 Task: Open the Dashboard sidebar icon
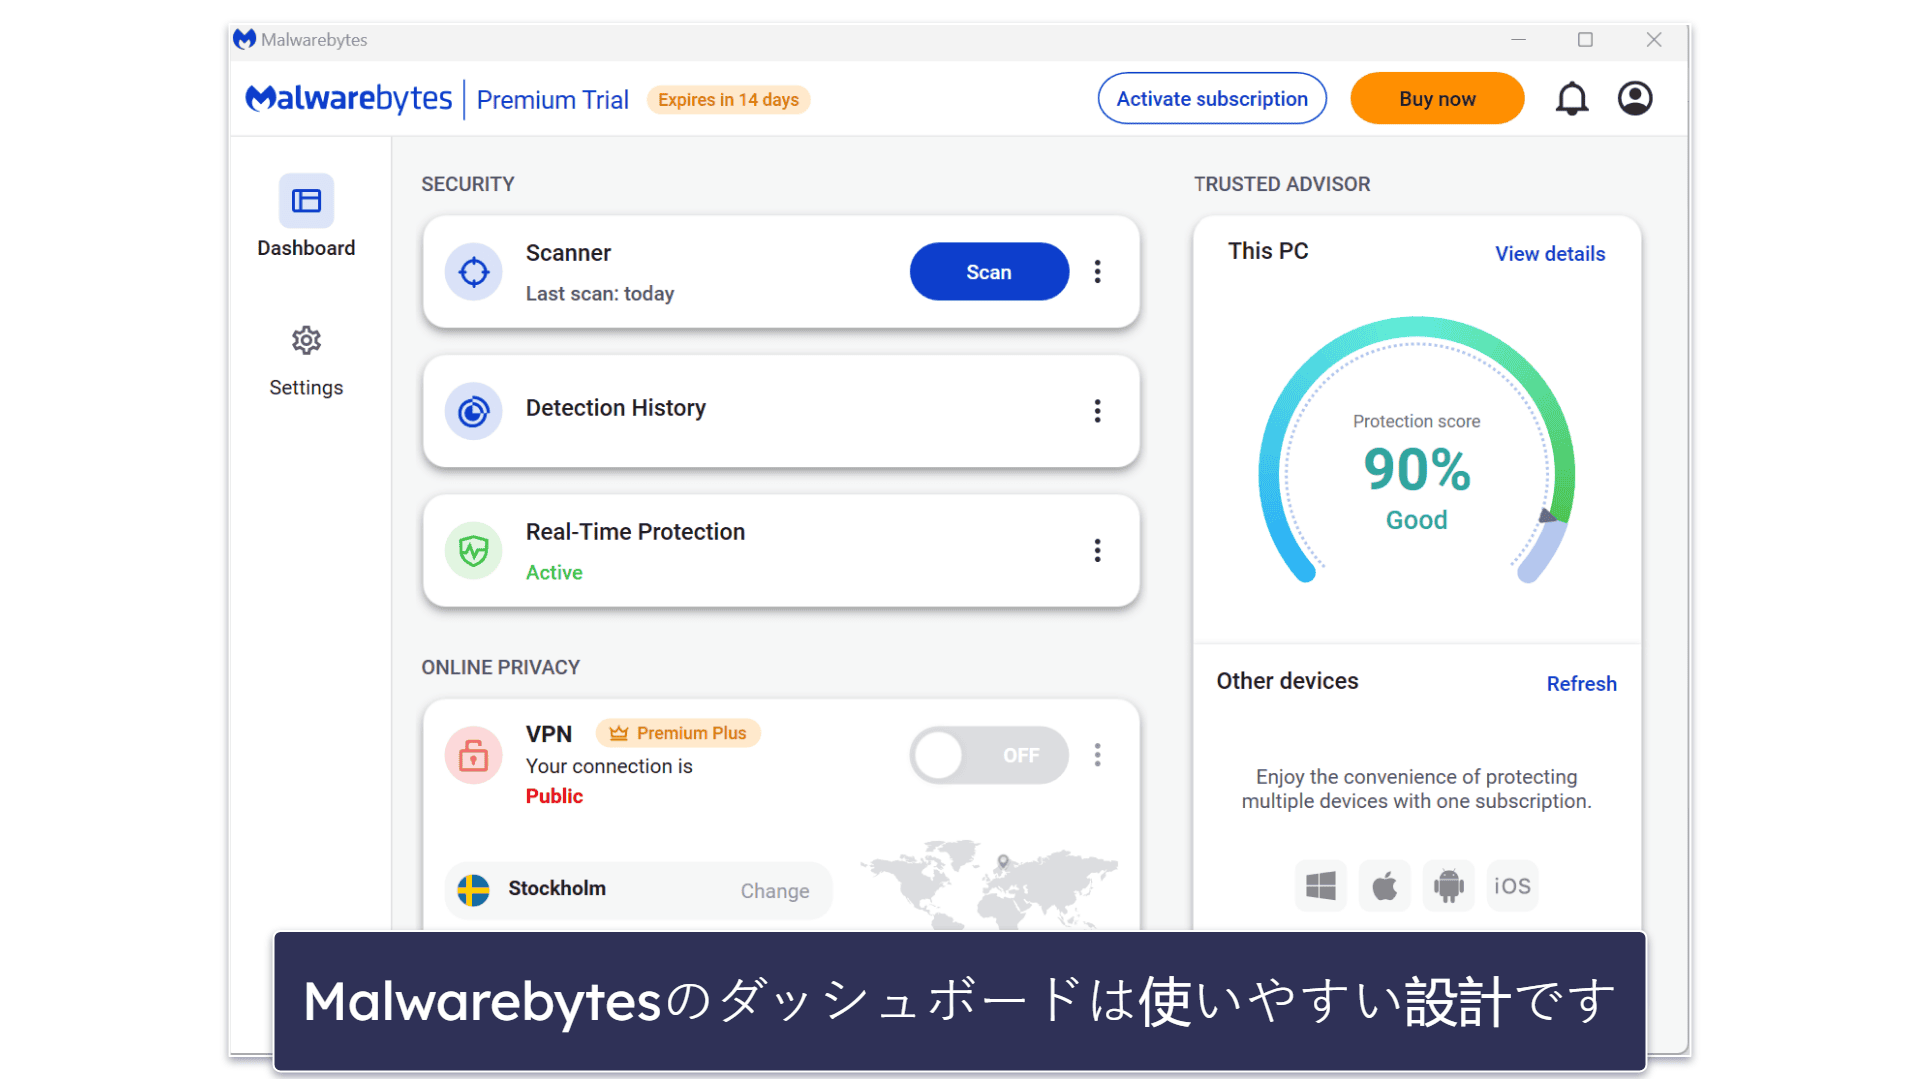point(306,201)
